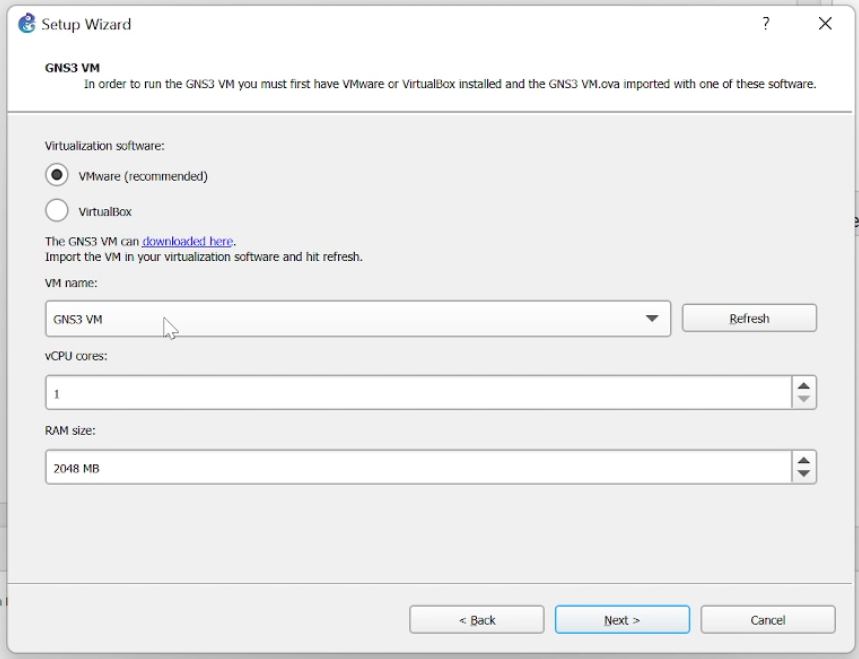
Task: Go back with the Back button
Action: point(477,620)
